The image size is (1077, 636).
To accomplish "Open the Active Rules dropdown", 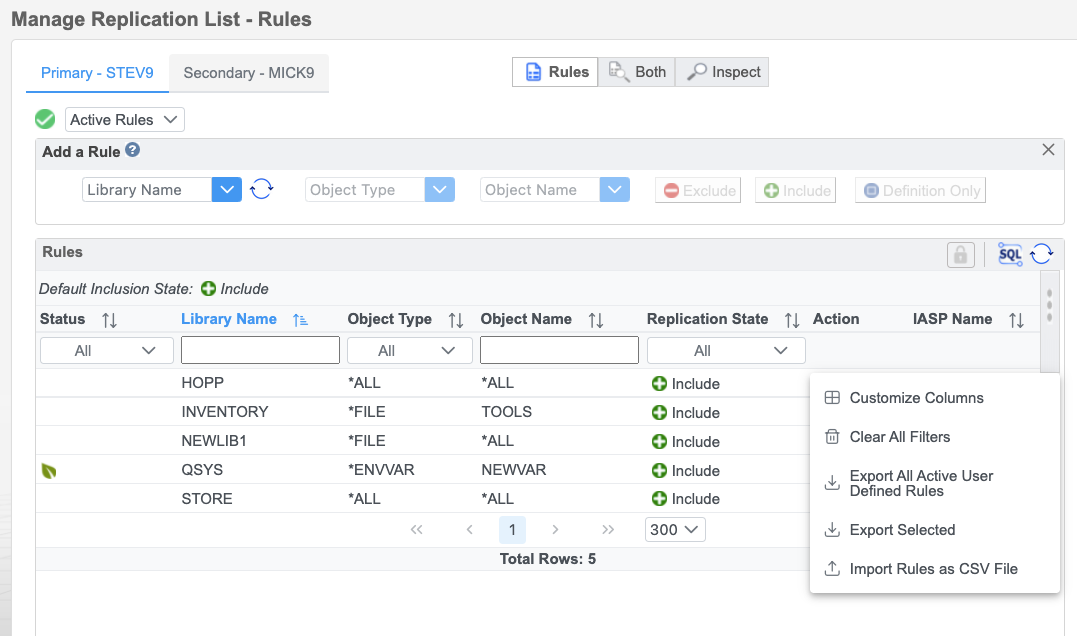I will (123, 118).
